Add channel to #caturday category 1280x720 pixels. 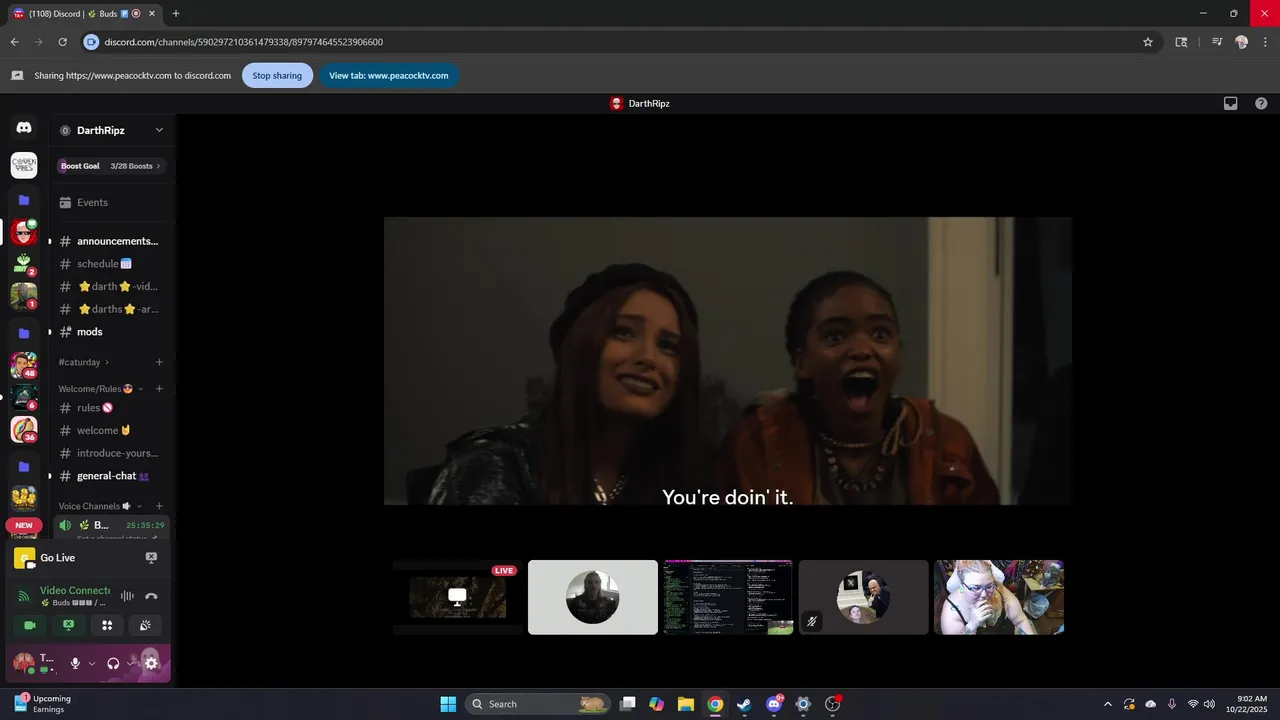pos(159,362)
